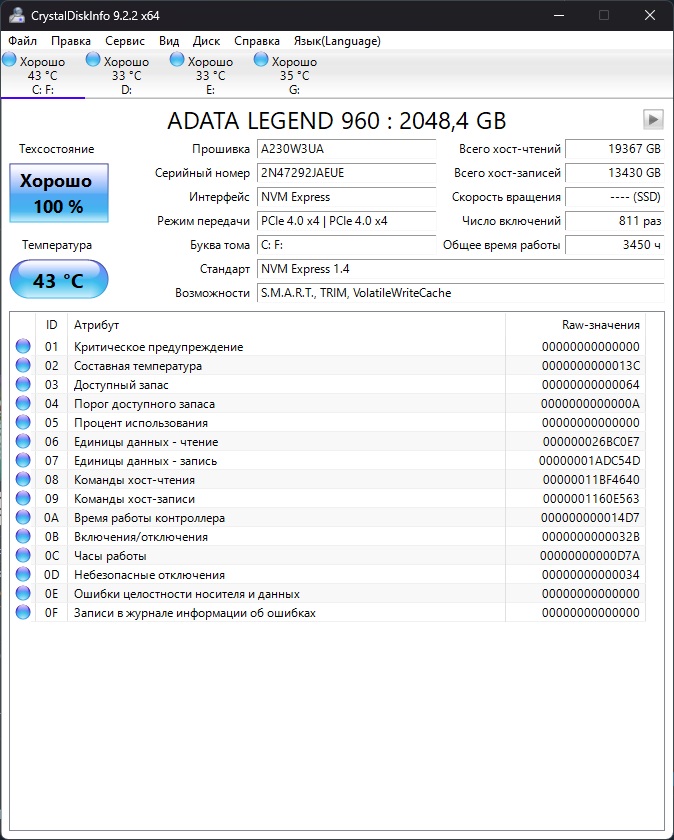The height and width of the screenshot is (840, 674).
Task: Click the Raw-значения column header
Action: coord(575,325)
